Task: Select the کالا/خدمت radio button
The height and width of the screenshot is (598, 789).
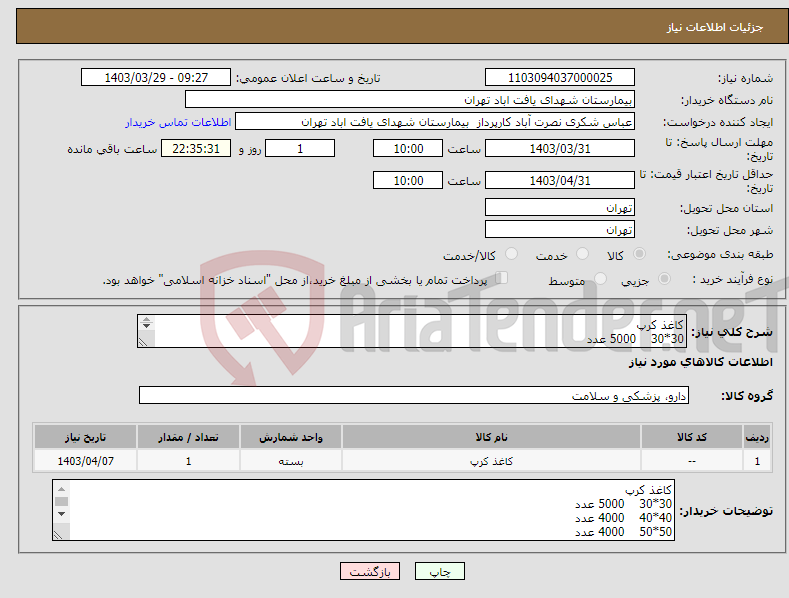Action: point(511,254)
